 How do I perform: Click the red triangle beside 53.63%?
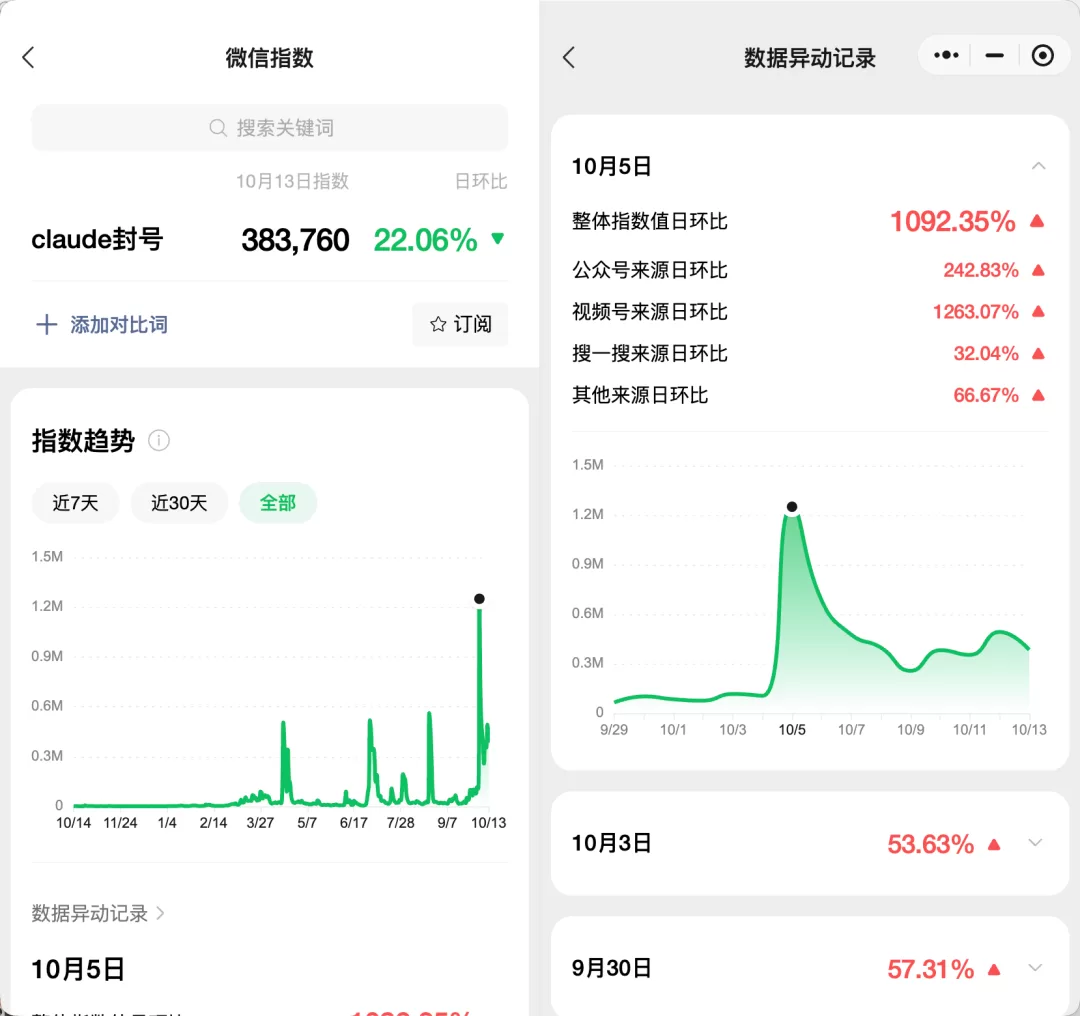(x=994, y=844)
